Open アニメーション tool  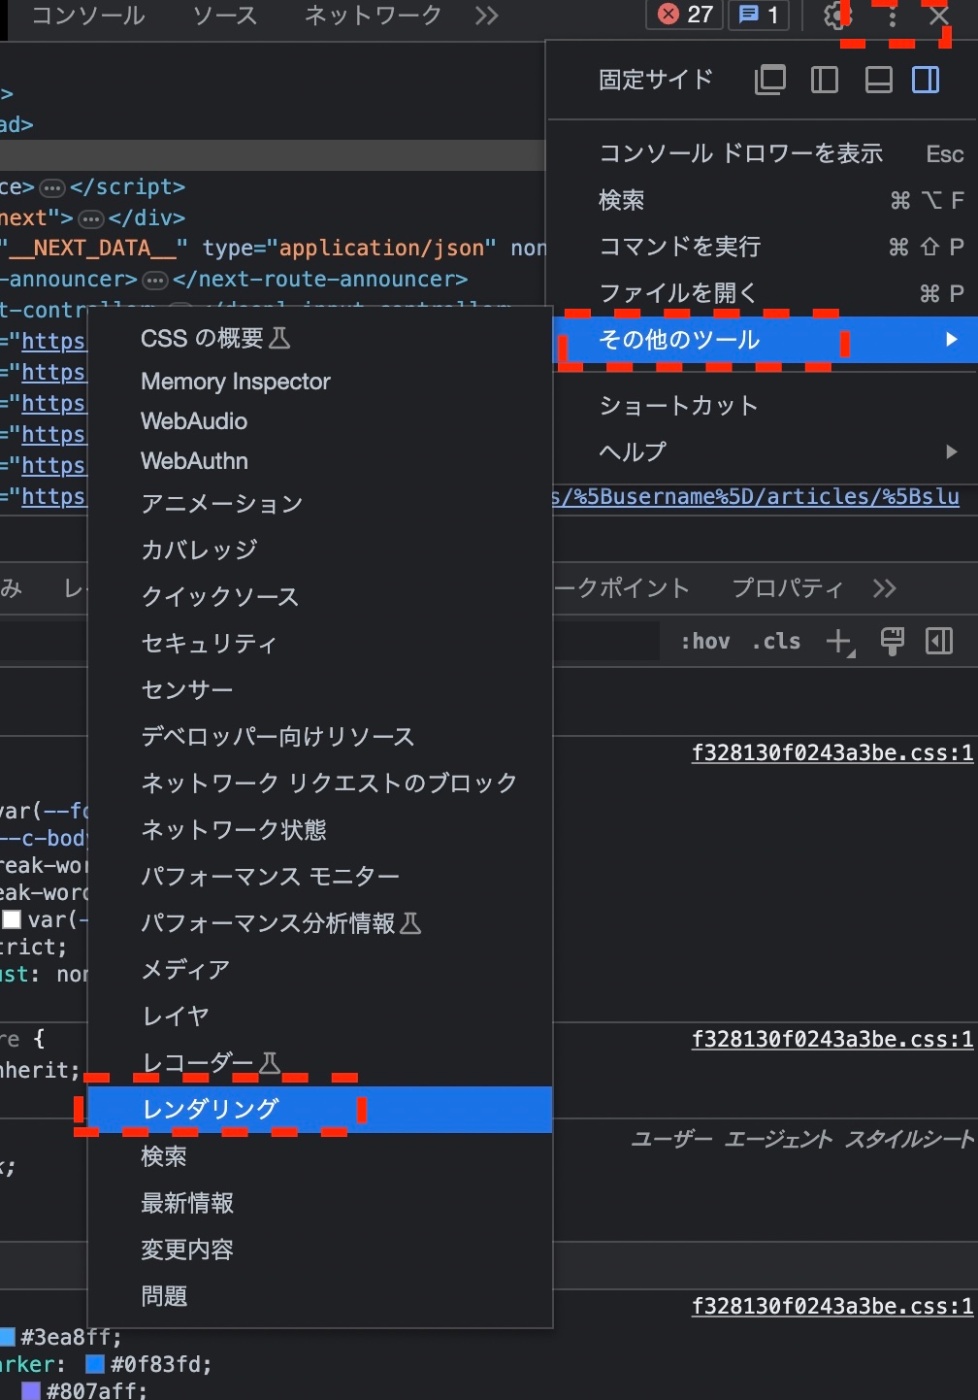[320, 503]
